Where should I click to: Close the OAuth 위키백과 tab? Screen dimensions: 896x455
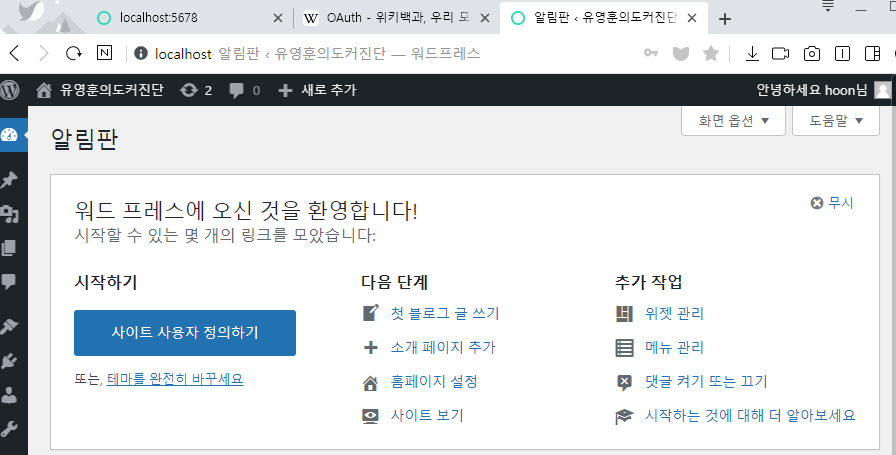coord(485,18)
